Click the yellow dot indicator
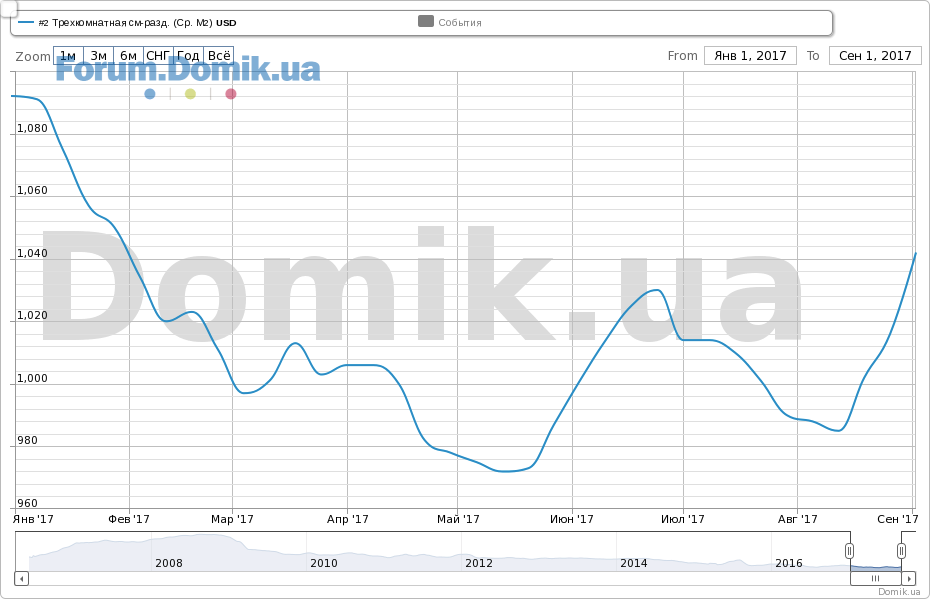The width and height of the screenshot is (931, 600). (190, 94)
